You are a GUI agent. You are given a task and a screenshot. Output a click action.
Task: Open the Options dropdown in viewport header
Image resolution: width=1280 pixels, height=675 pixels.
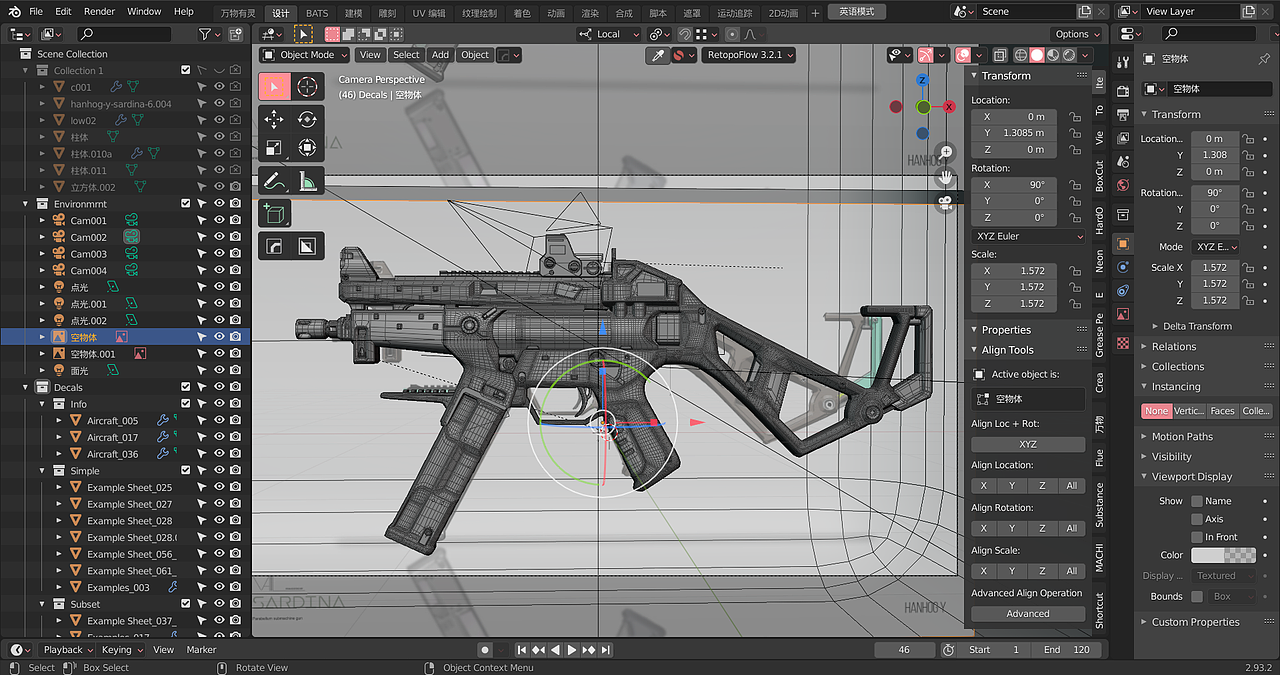click(x=1078, y=34)
